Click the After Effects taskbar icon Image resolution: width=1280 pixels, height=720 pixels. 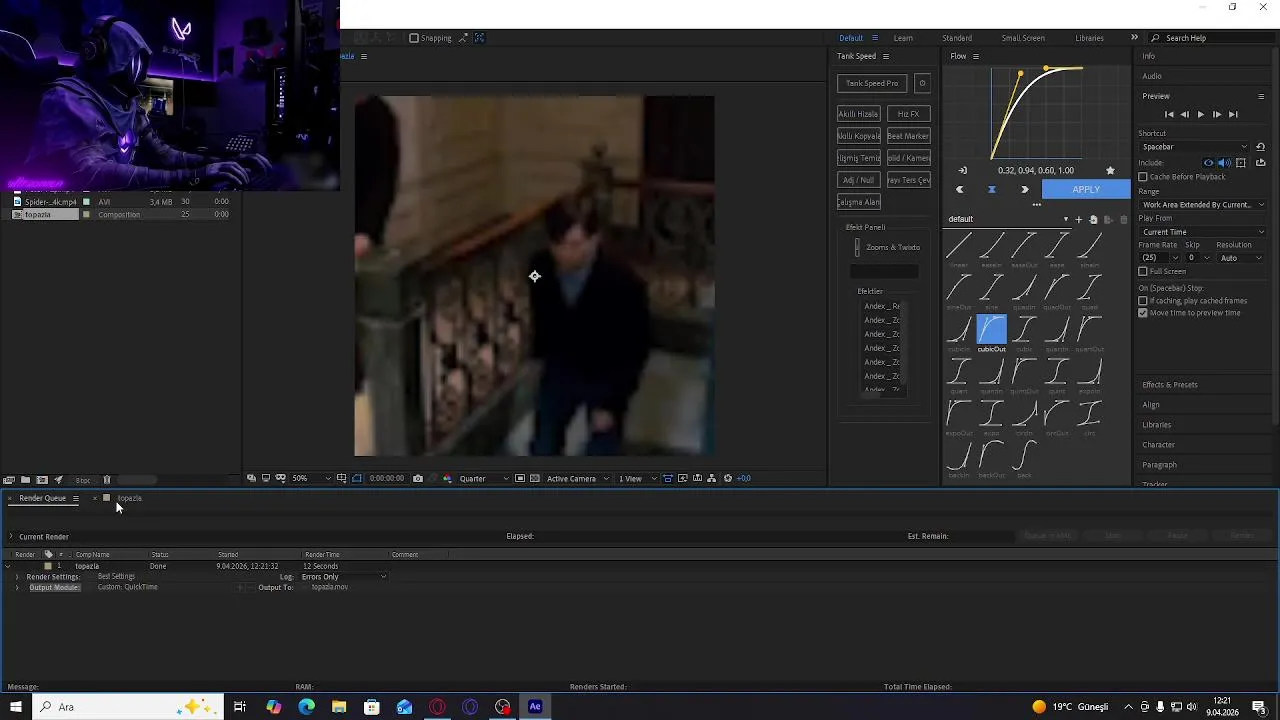pyautogui.click(x=535, y=707)
